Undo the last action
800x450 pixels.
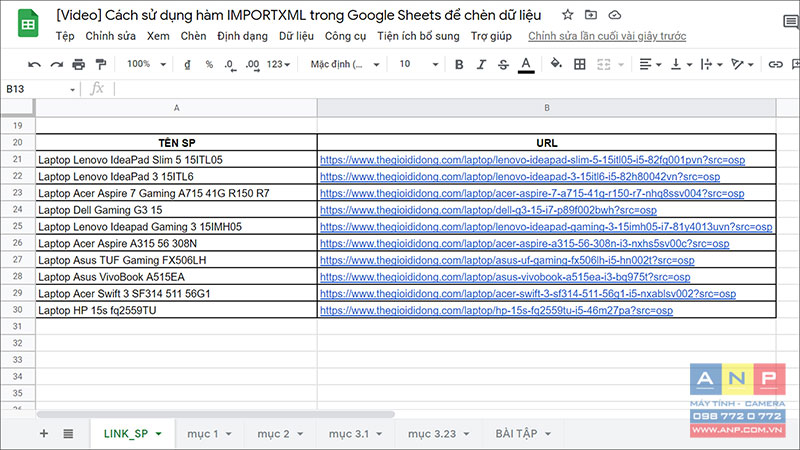click(34, 64)
